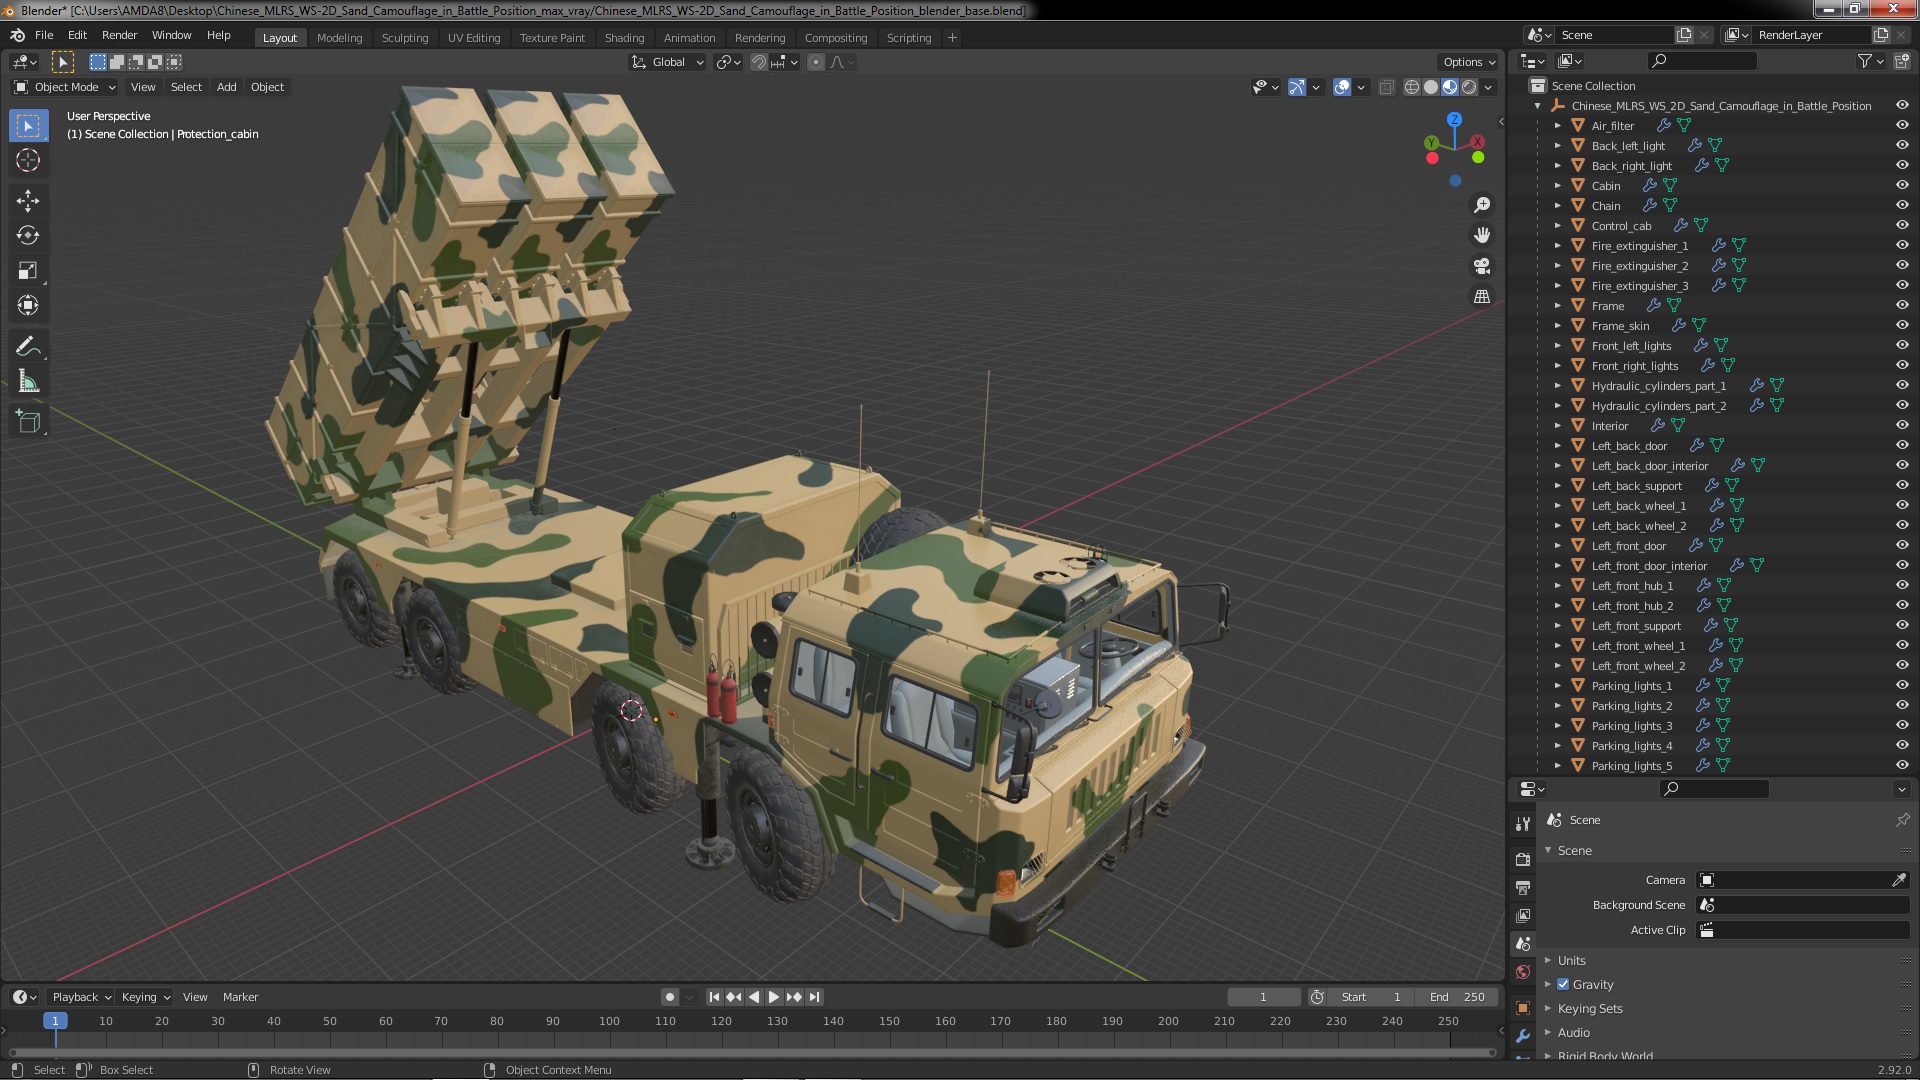Select the 3D Cursor tool

coord(28,161)
